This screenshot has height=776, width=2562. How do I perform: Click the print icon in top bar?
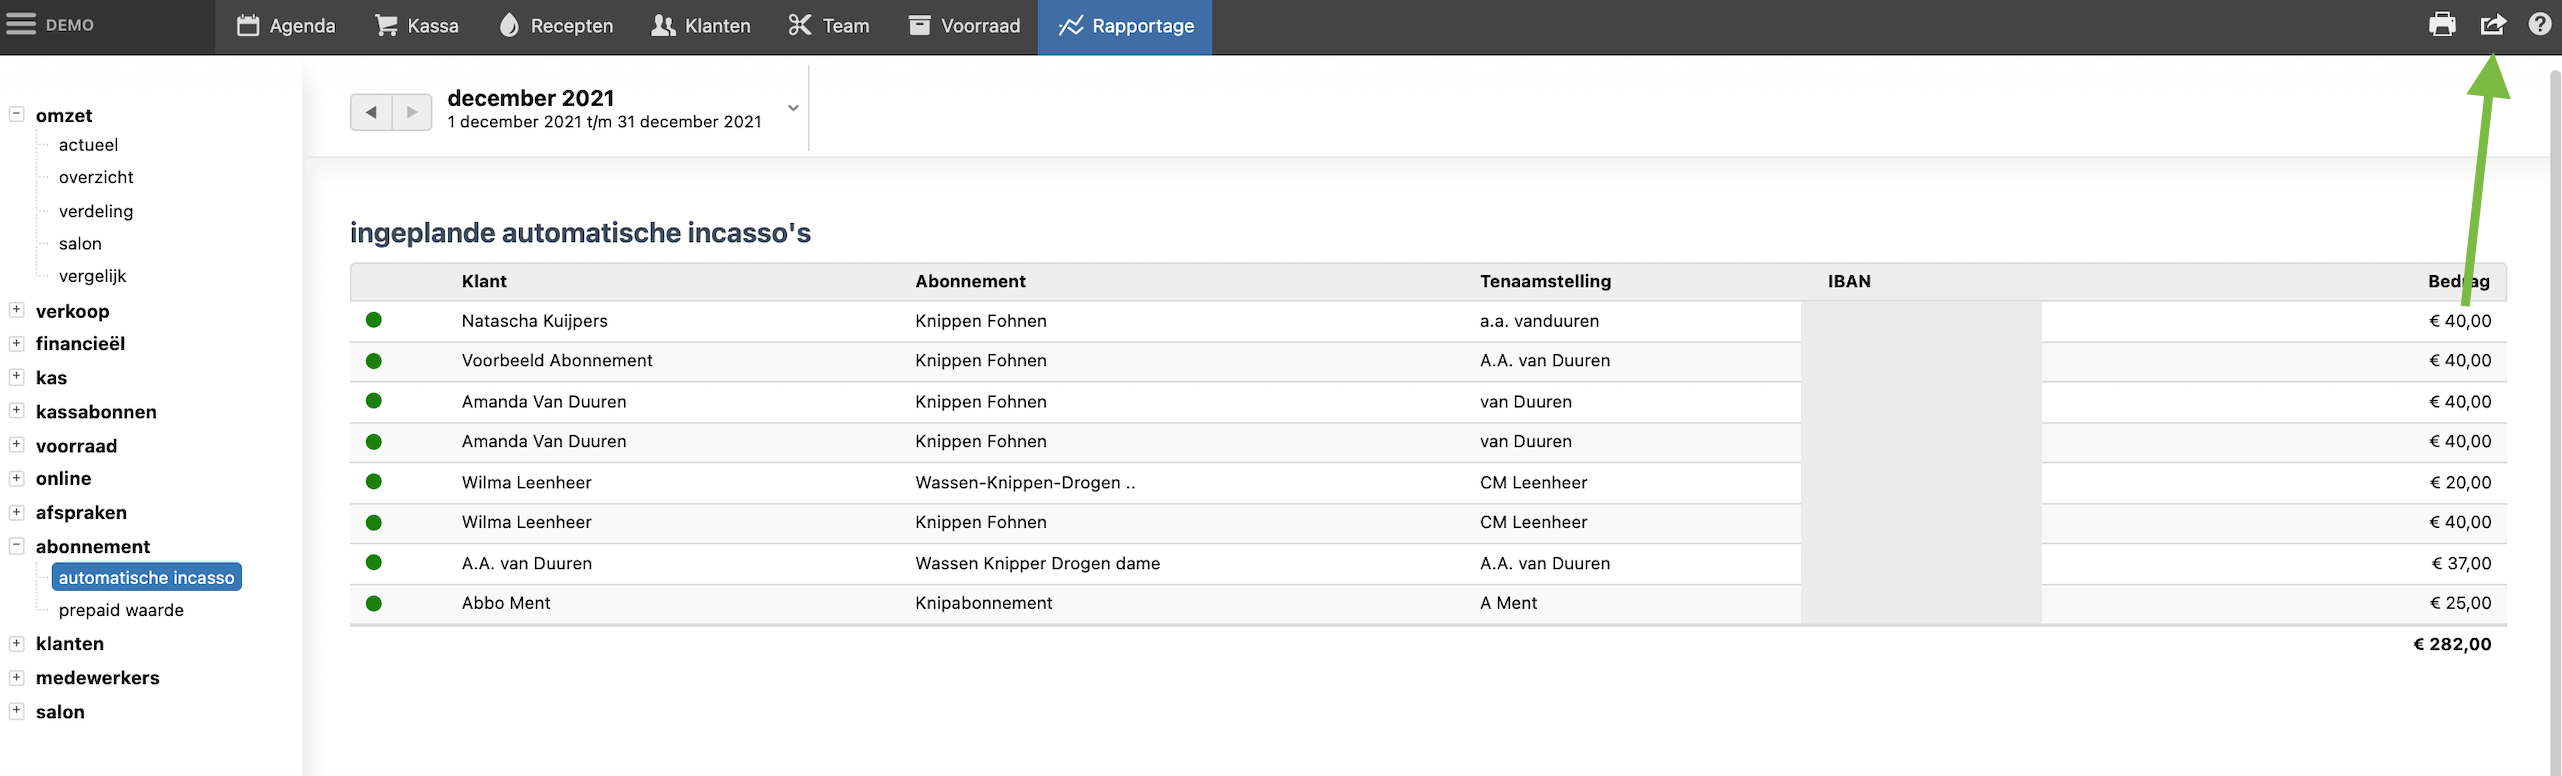(x=2442, y=24)
